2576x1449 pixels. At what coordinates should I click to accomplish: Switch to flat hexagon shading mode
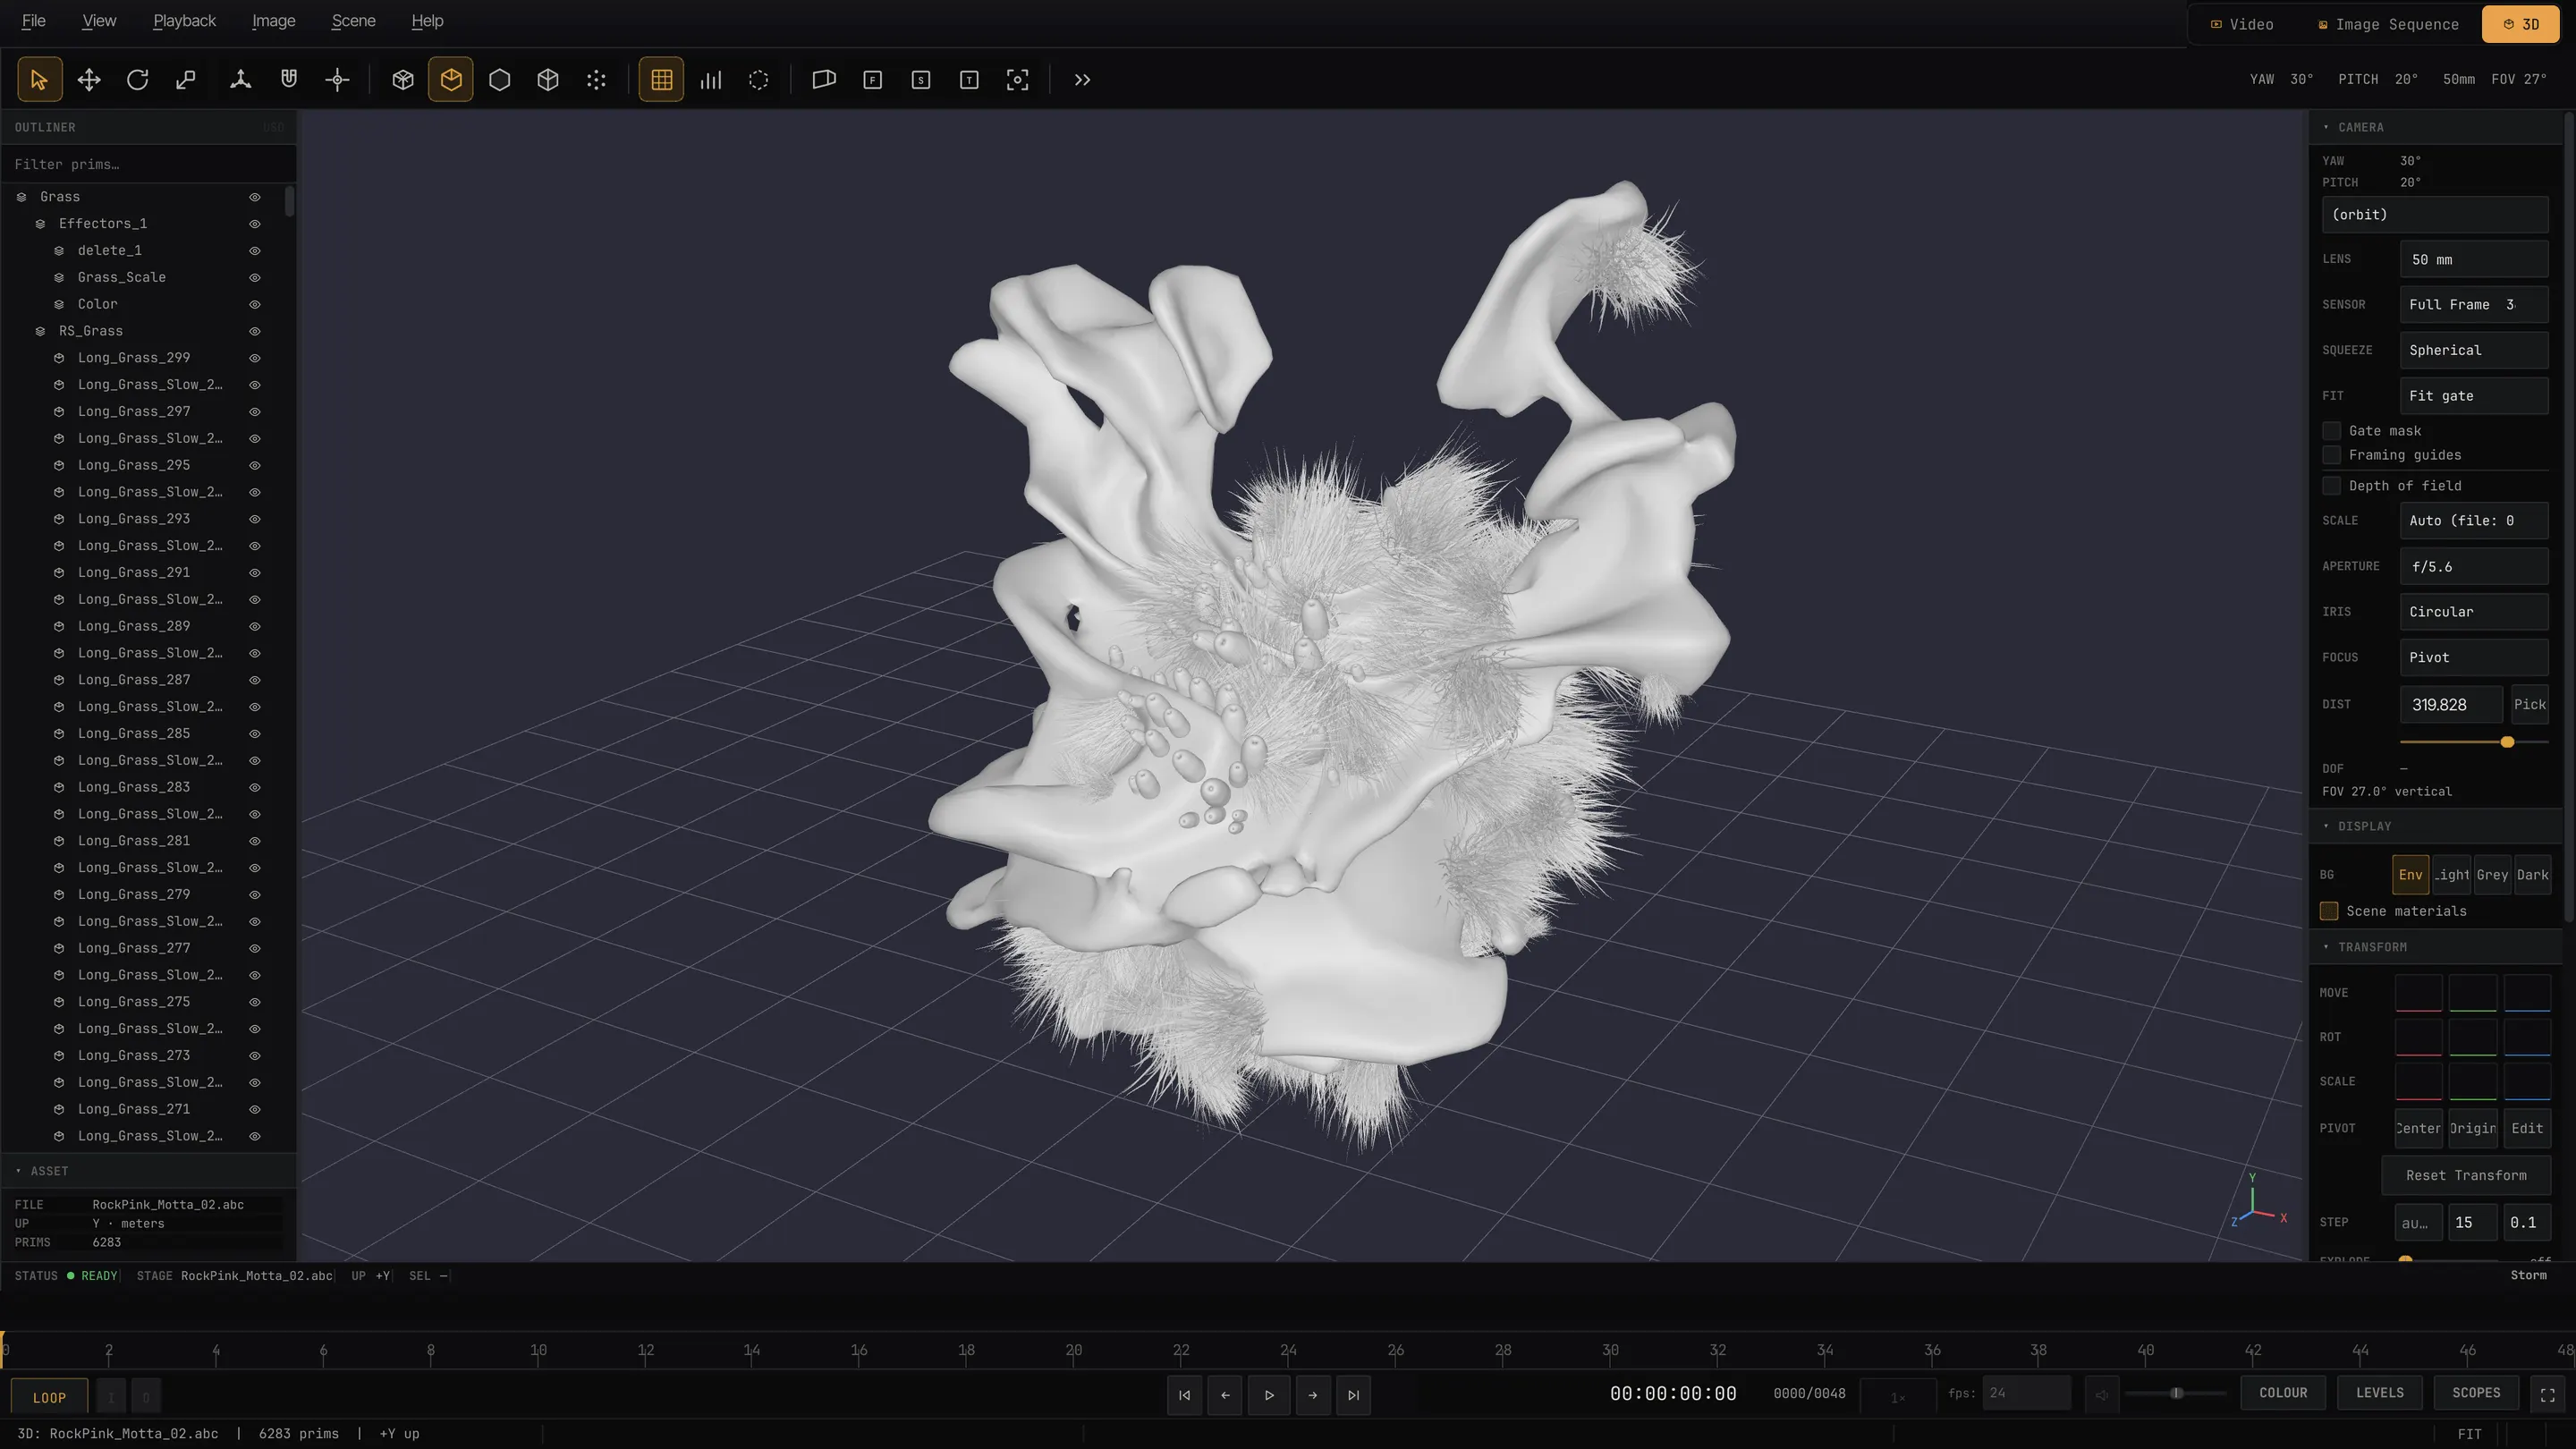tap(500, 80)
